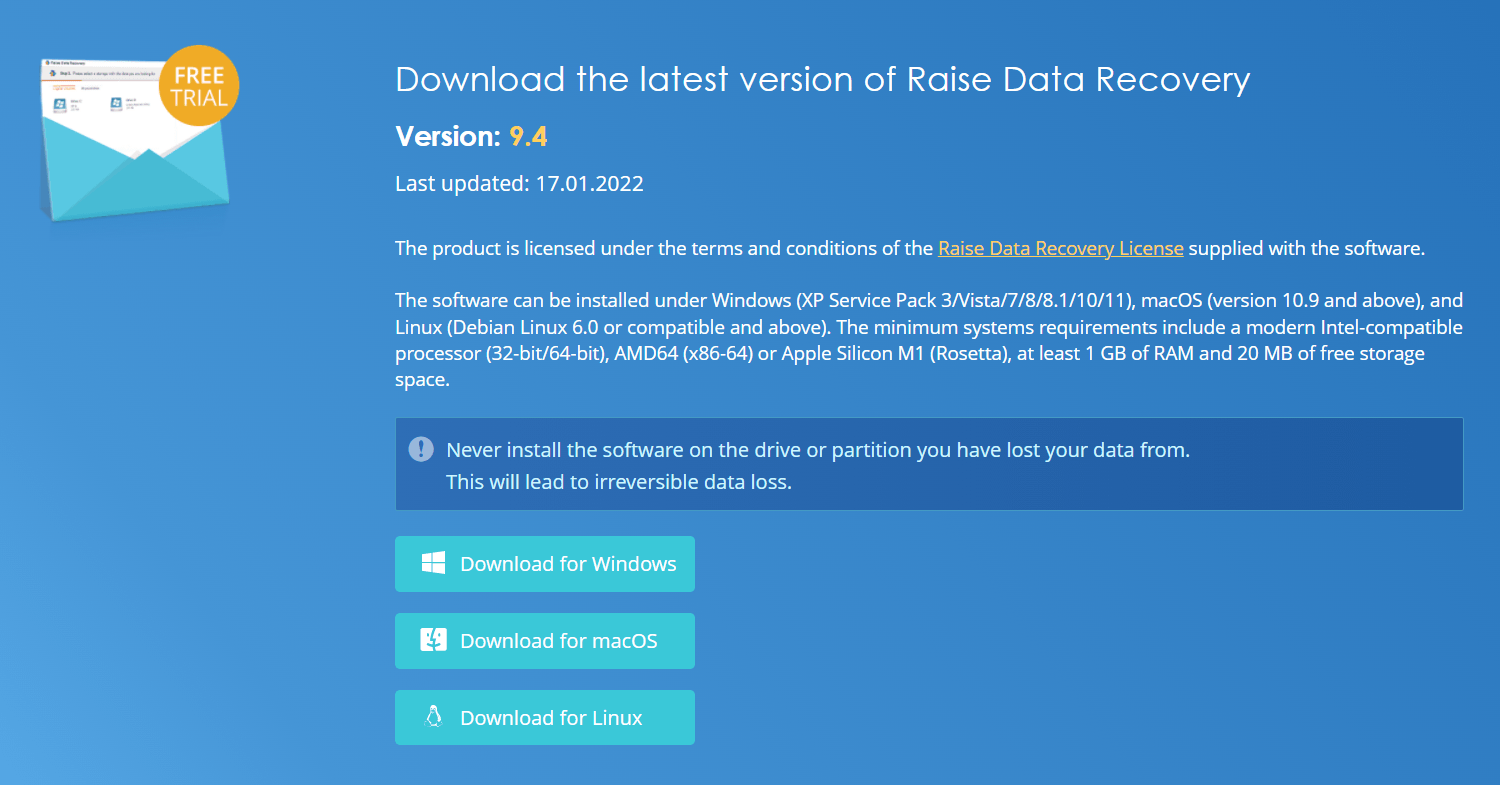Image resolution: width=1500 pixels, height=785 pixels.
Task: Click the Tux penguin icon on the Linux download button
Action: (x=432, y=717)
